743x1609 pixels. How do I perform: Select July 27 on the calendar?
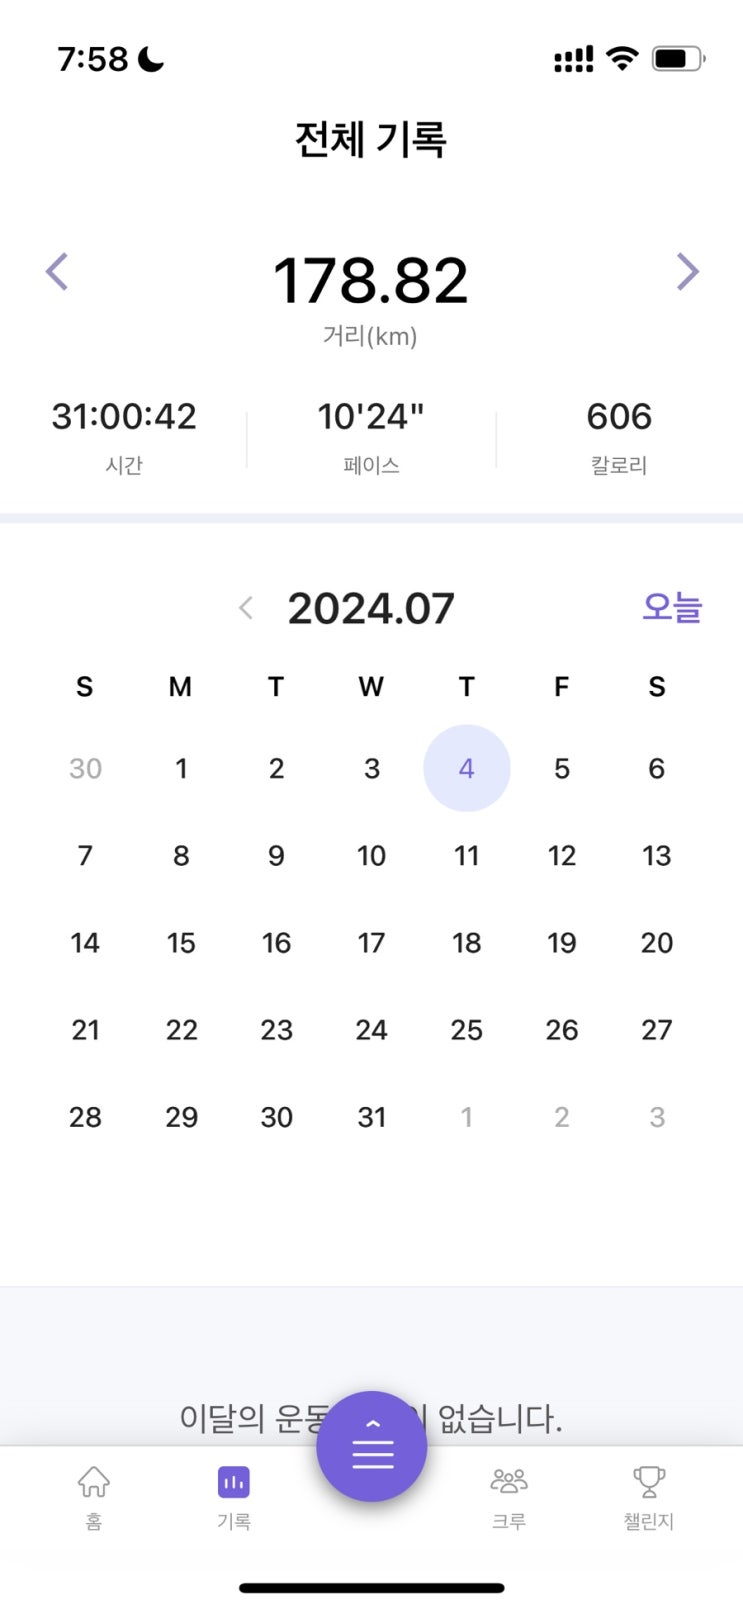tap(657, 1030)
